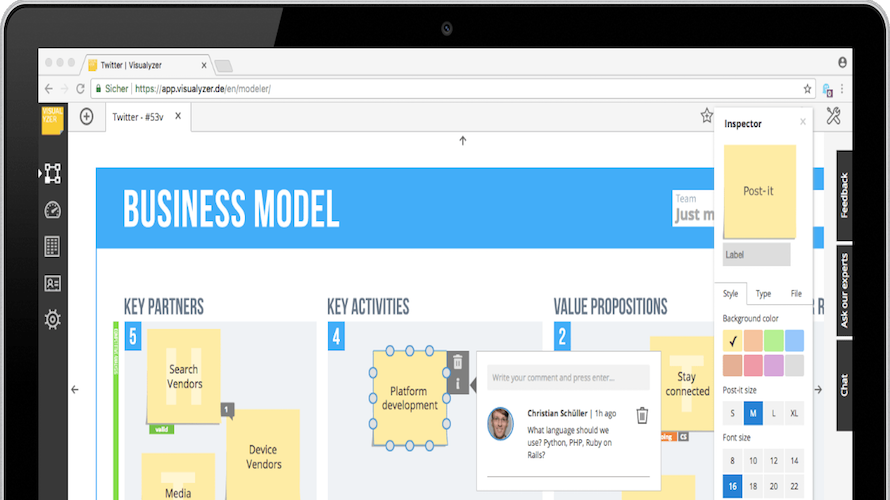This screenshot has width=890, height=500.
Task: Select green background color swatch
Action: coord(774,341)
